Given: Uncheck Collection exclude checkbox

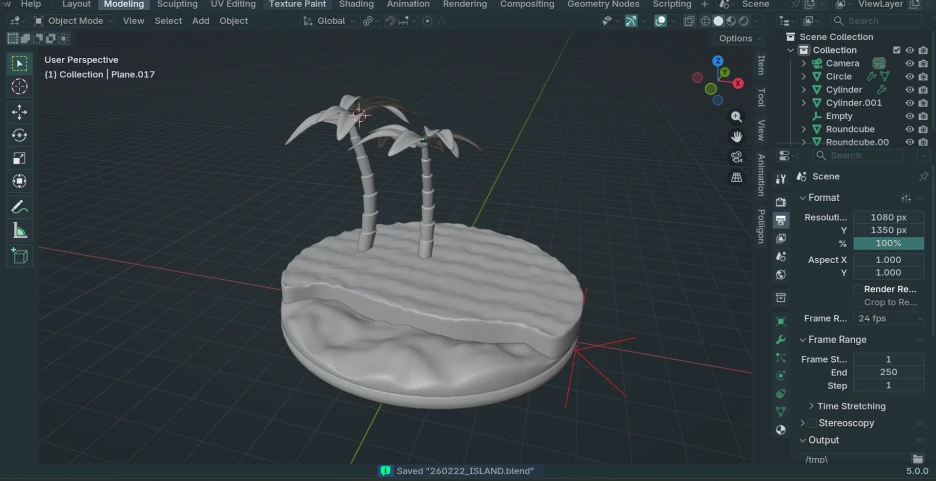Looking at the screenshot, I should [x=897, y=50].
